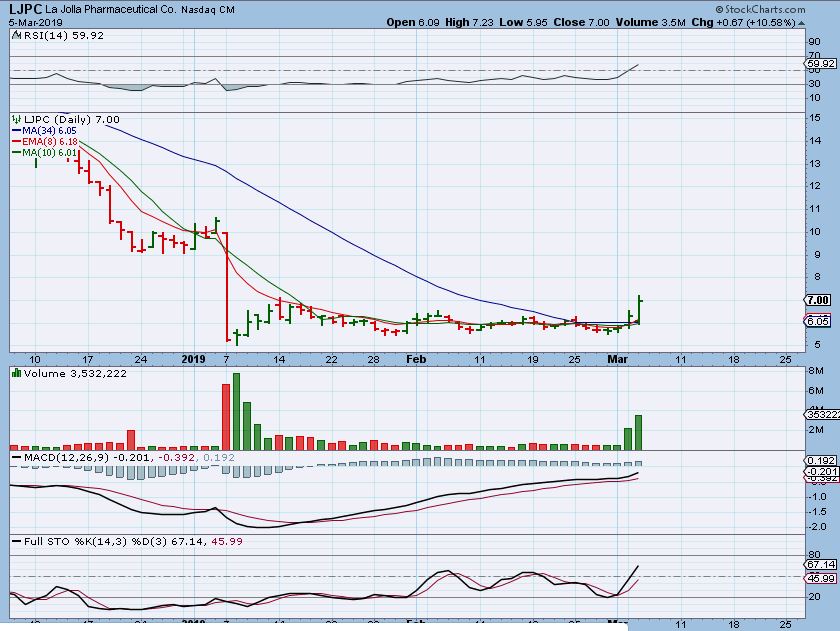Click the 6.05 moving average tag on price axis
Image resolution: width=840 pixels, height=631 pixels.
[818, 321]
